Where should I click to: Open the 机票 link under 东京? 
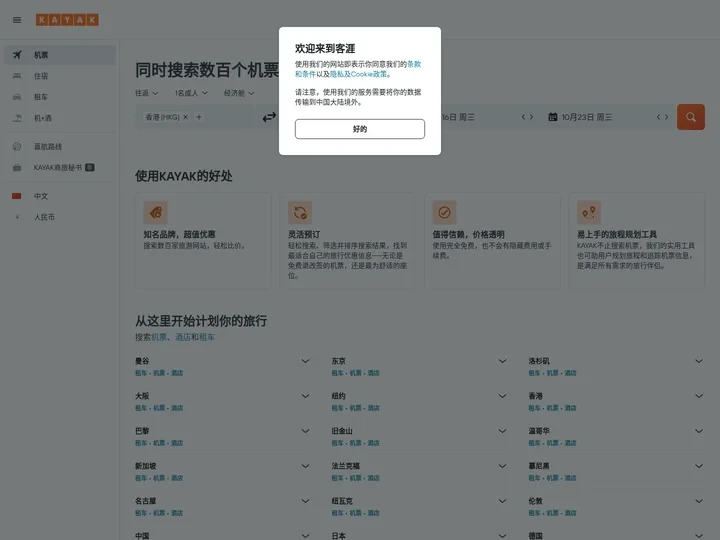355,373
